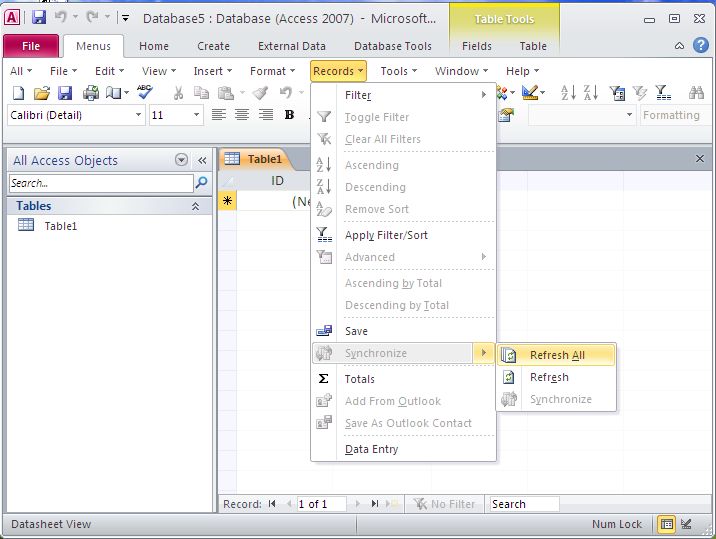
Task: Go to last record navigation button
Action: click(375, 504)
